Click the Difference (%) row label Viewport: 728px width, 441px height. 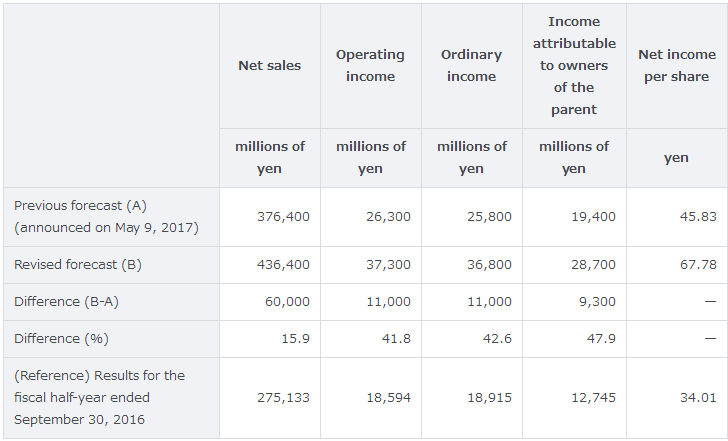(61, 338)
